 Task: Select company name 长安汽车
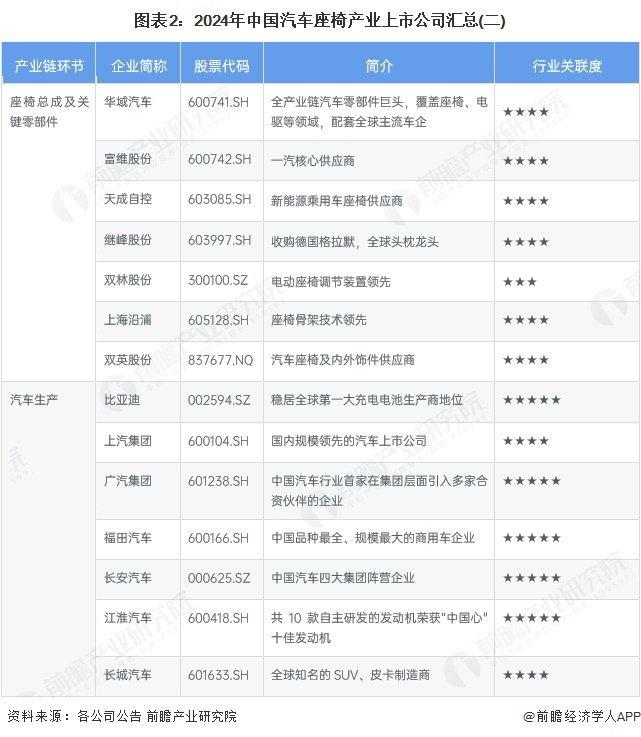(128, 578)
